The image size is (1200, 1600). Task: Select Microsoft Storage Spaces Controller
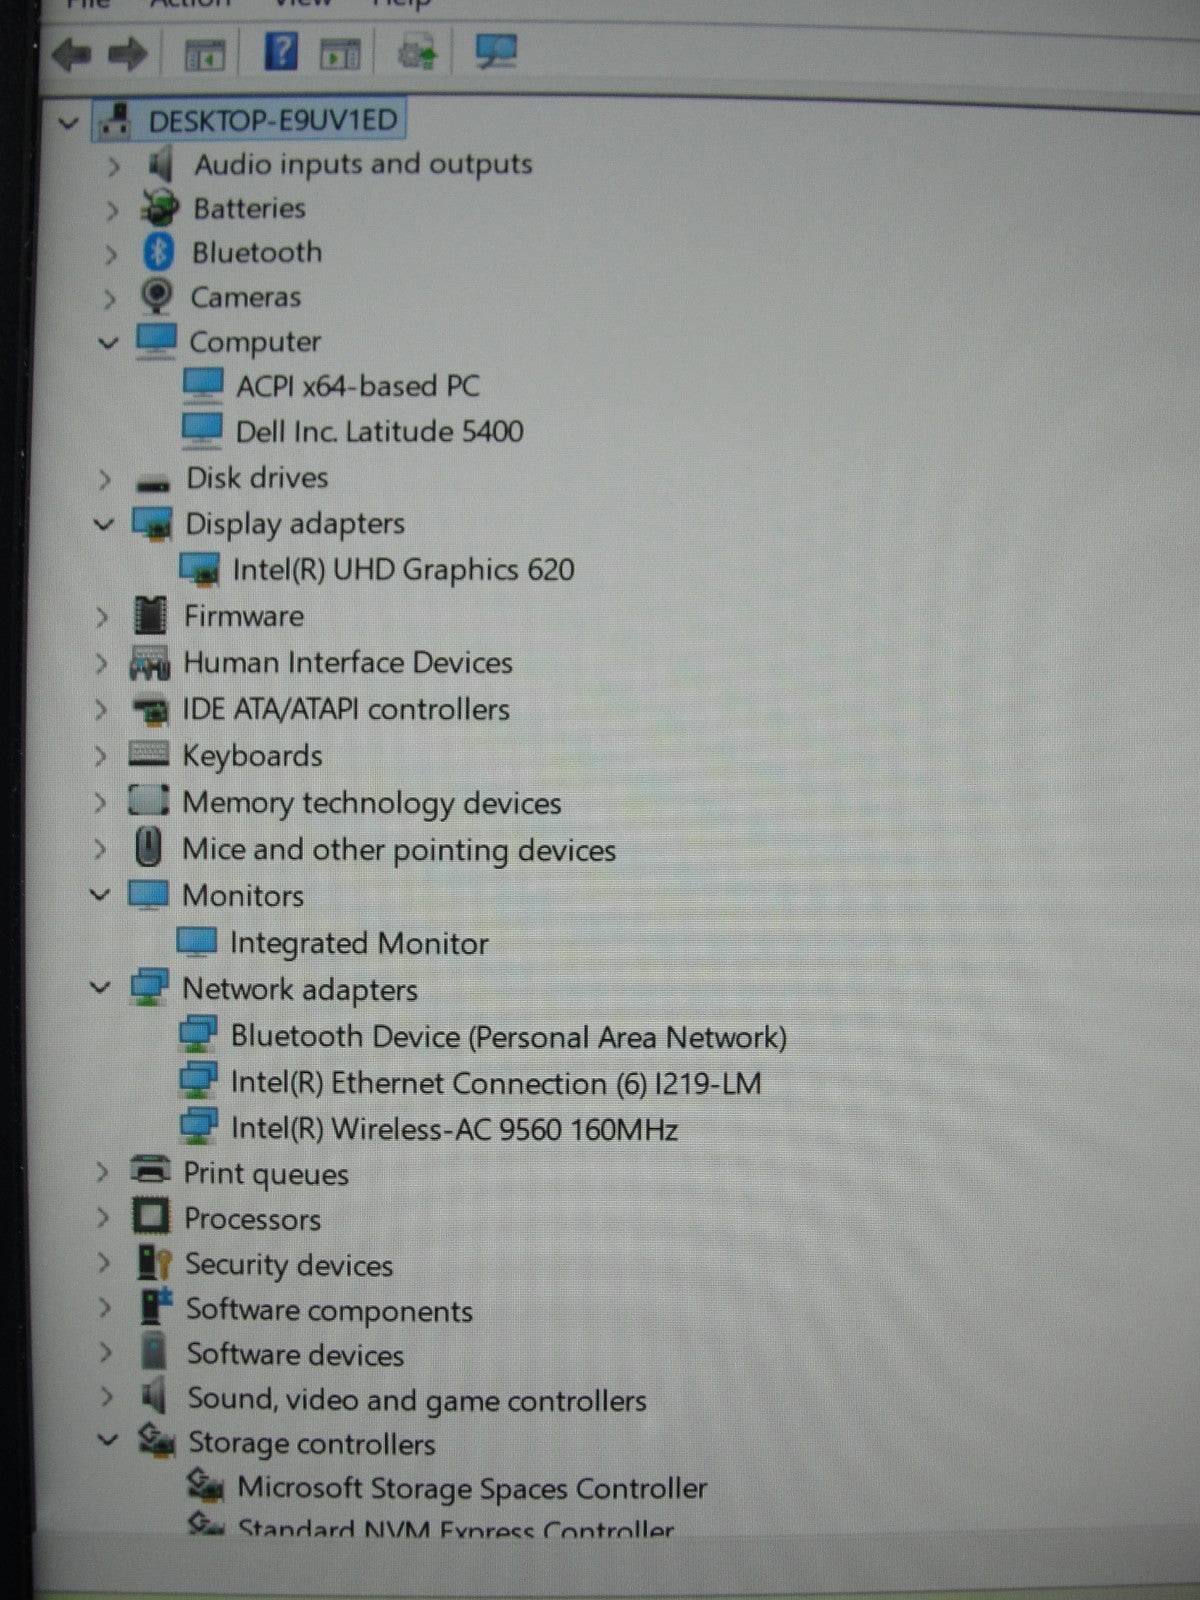point(471,1488)
